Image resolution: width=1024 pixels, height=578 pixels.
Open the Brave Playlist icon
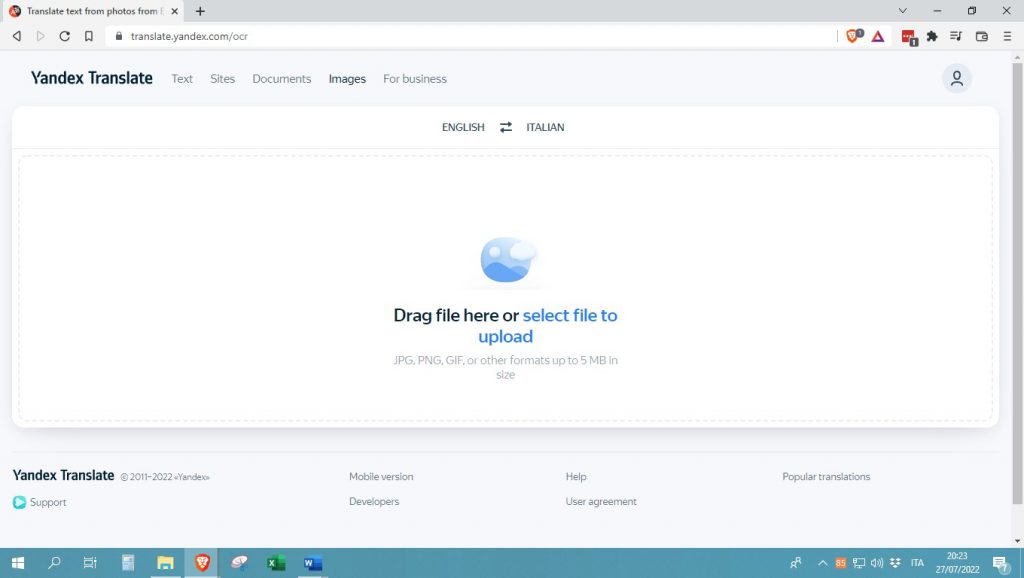point(955,35)
